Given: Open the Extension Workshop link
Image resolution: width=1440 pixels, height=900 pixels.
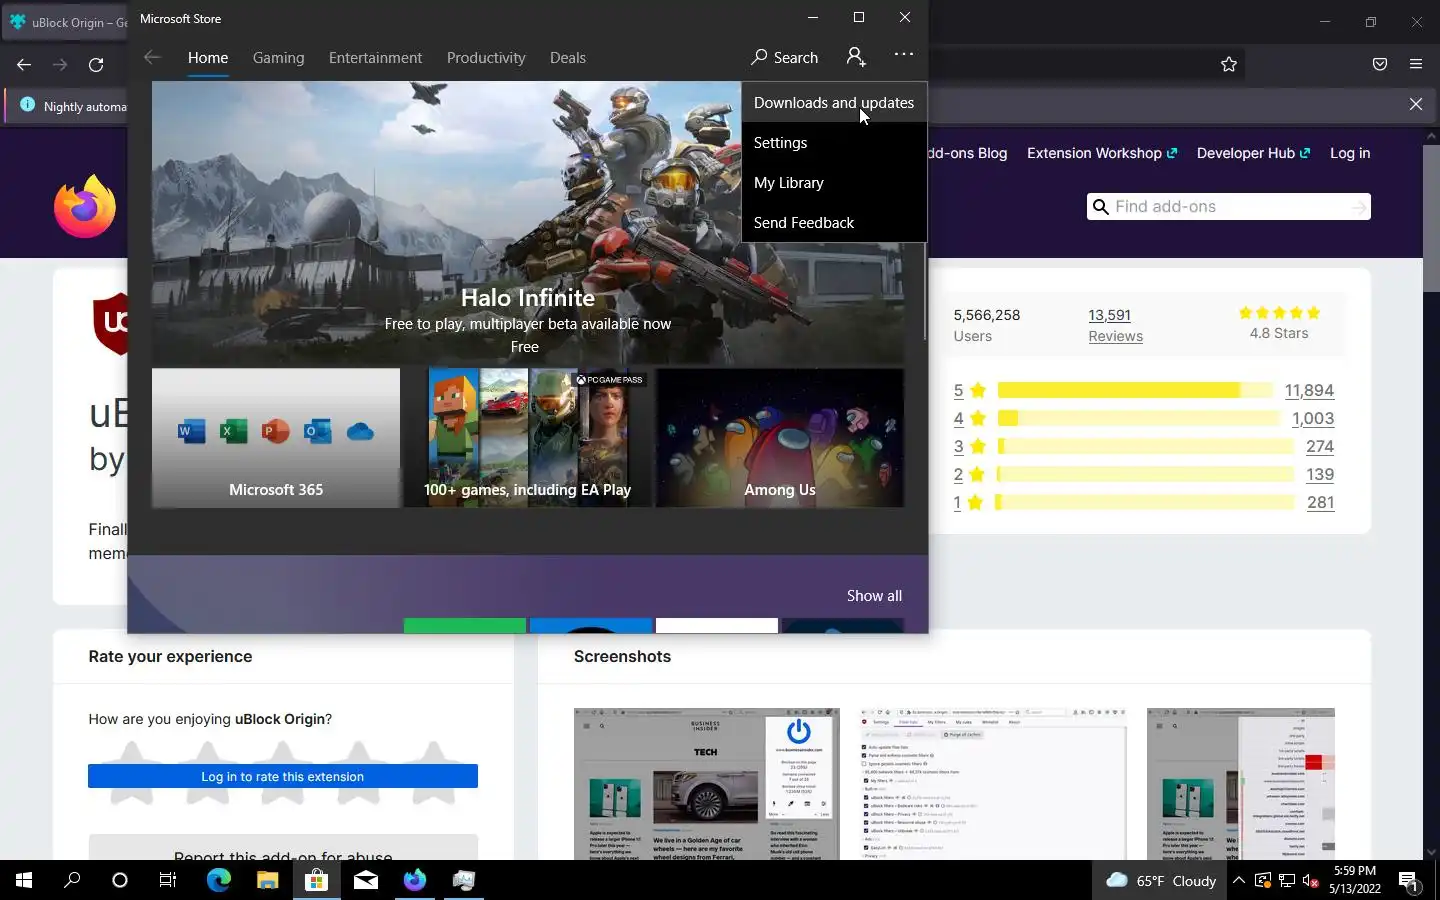Looking at the screenshot, I should (1102, 153).
